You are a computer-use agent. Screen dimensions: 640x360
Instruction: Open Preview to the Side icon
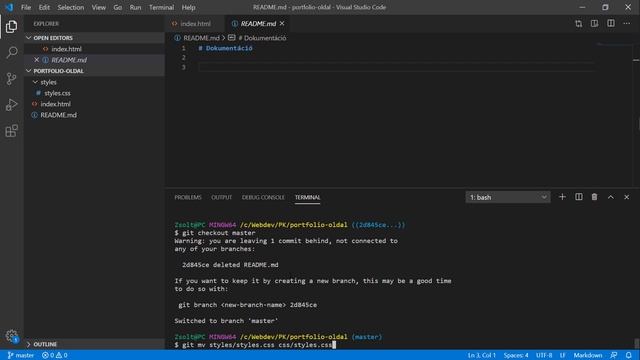(x=594, y=24)
